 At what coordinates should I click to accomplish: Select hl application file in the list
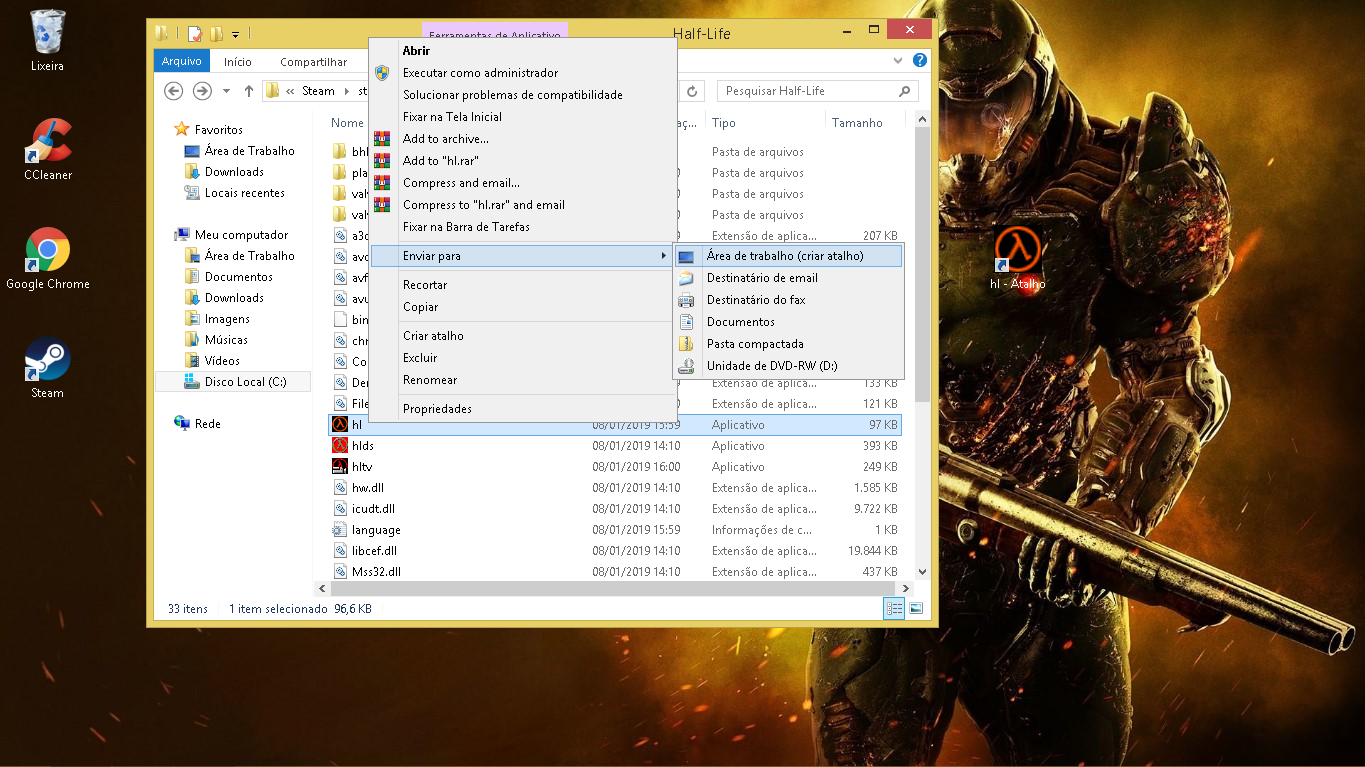[615, 425]
